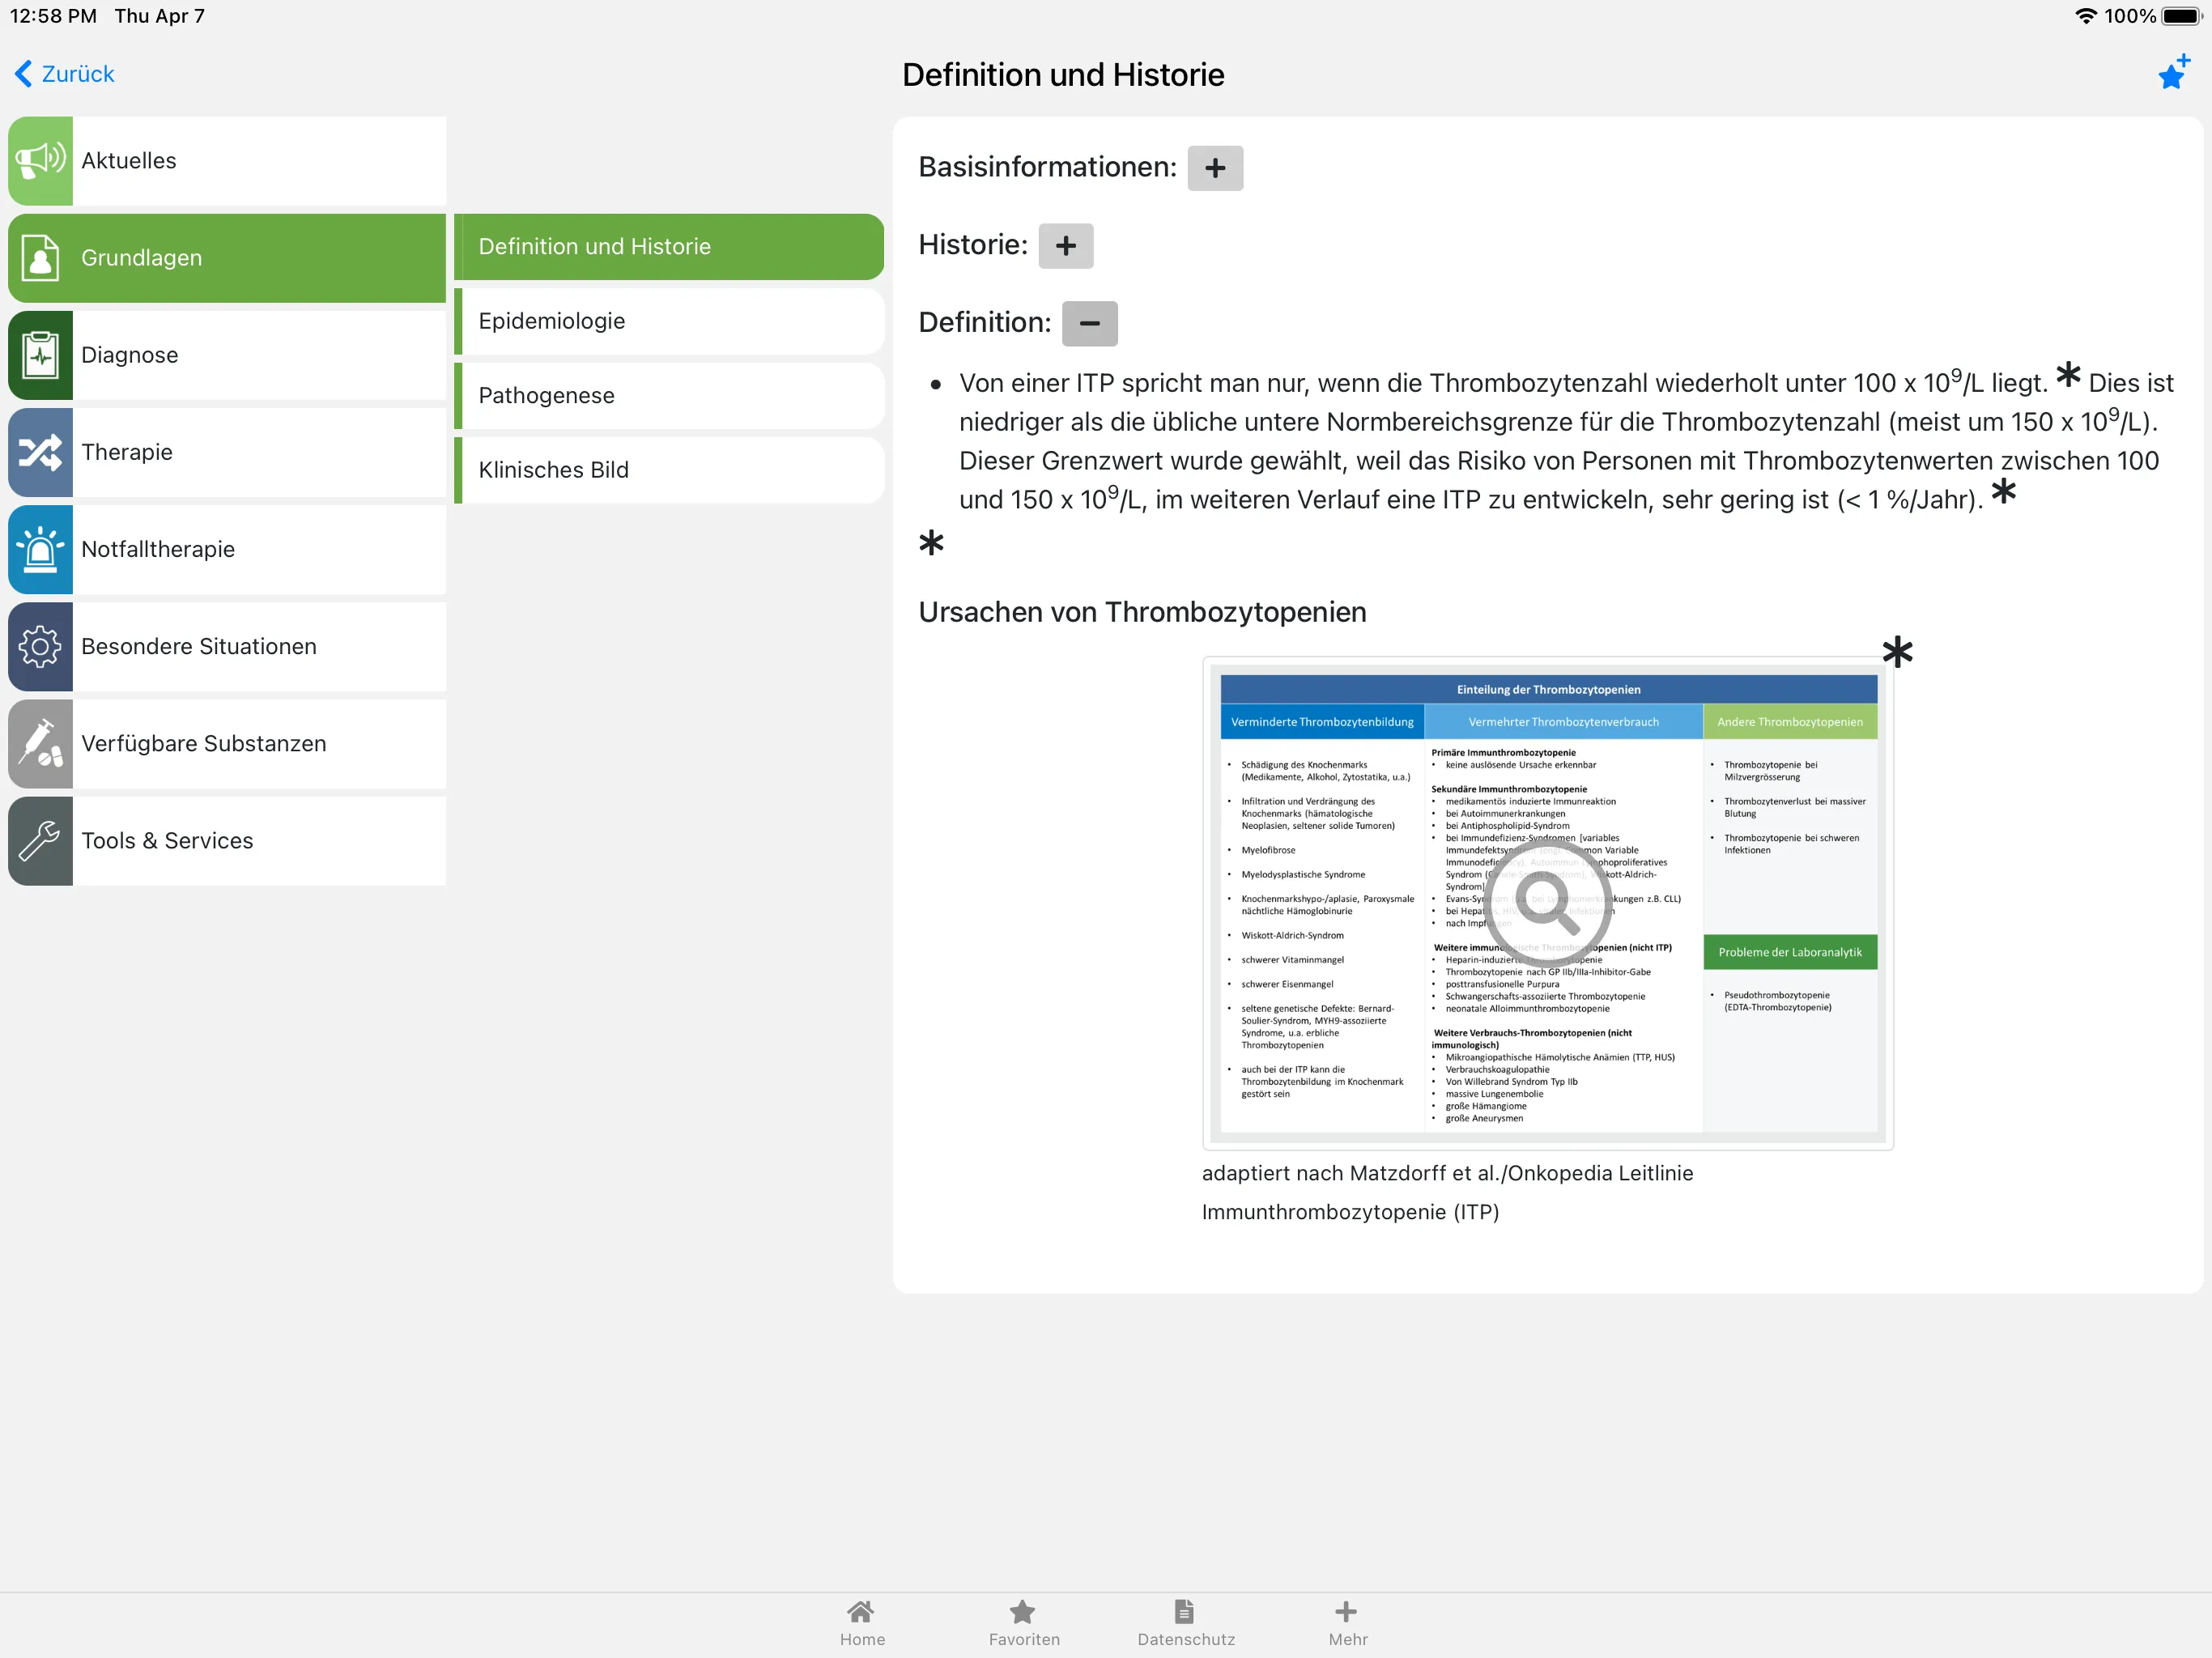Click the Aktuelles icon in sidebar
Viewport: 2212px width, 1658px height.
pos(42,160)
